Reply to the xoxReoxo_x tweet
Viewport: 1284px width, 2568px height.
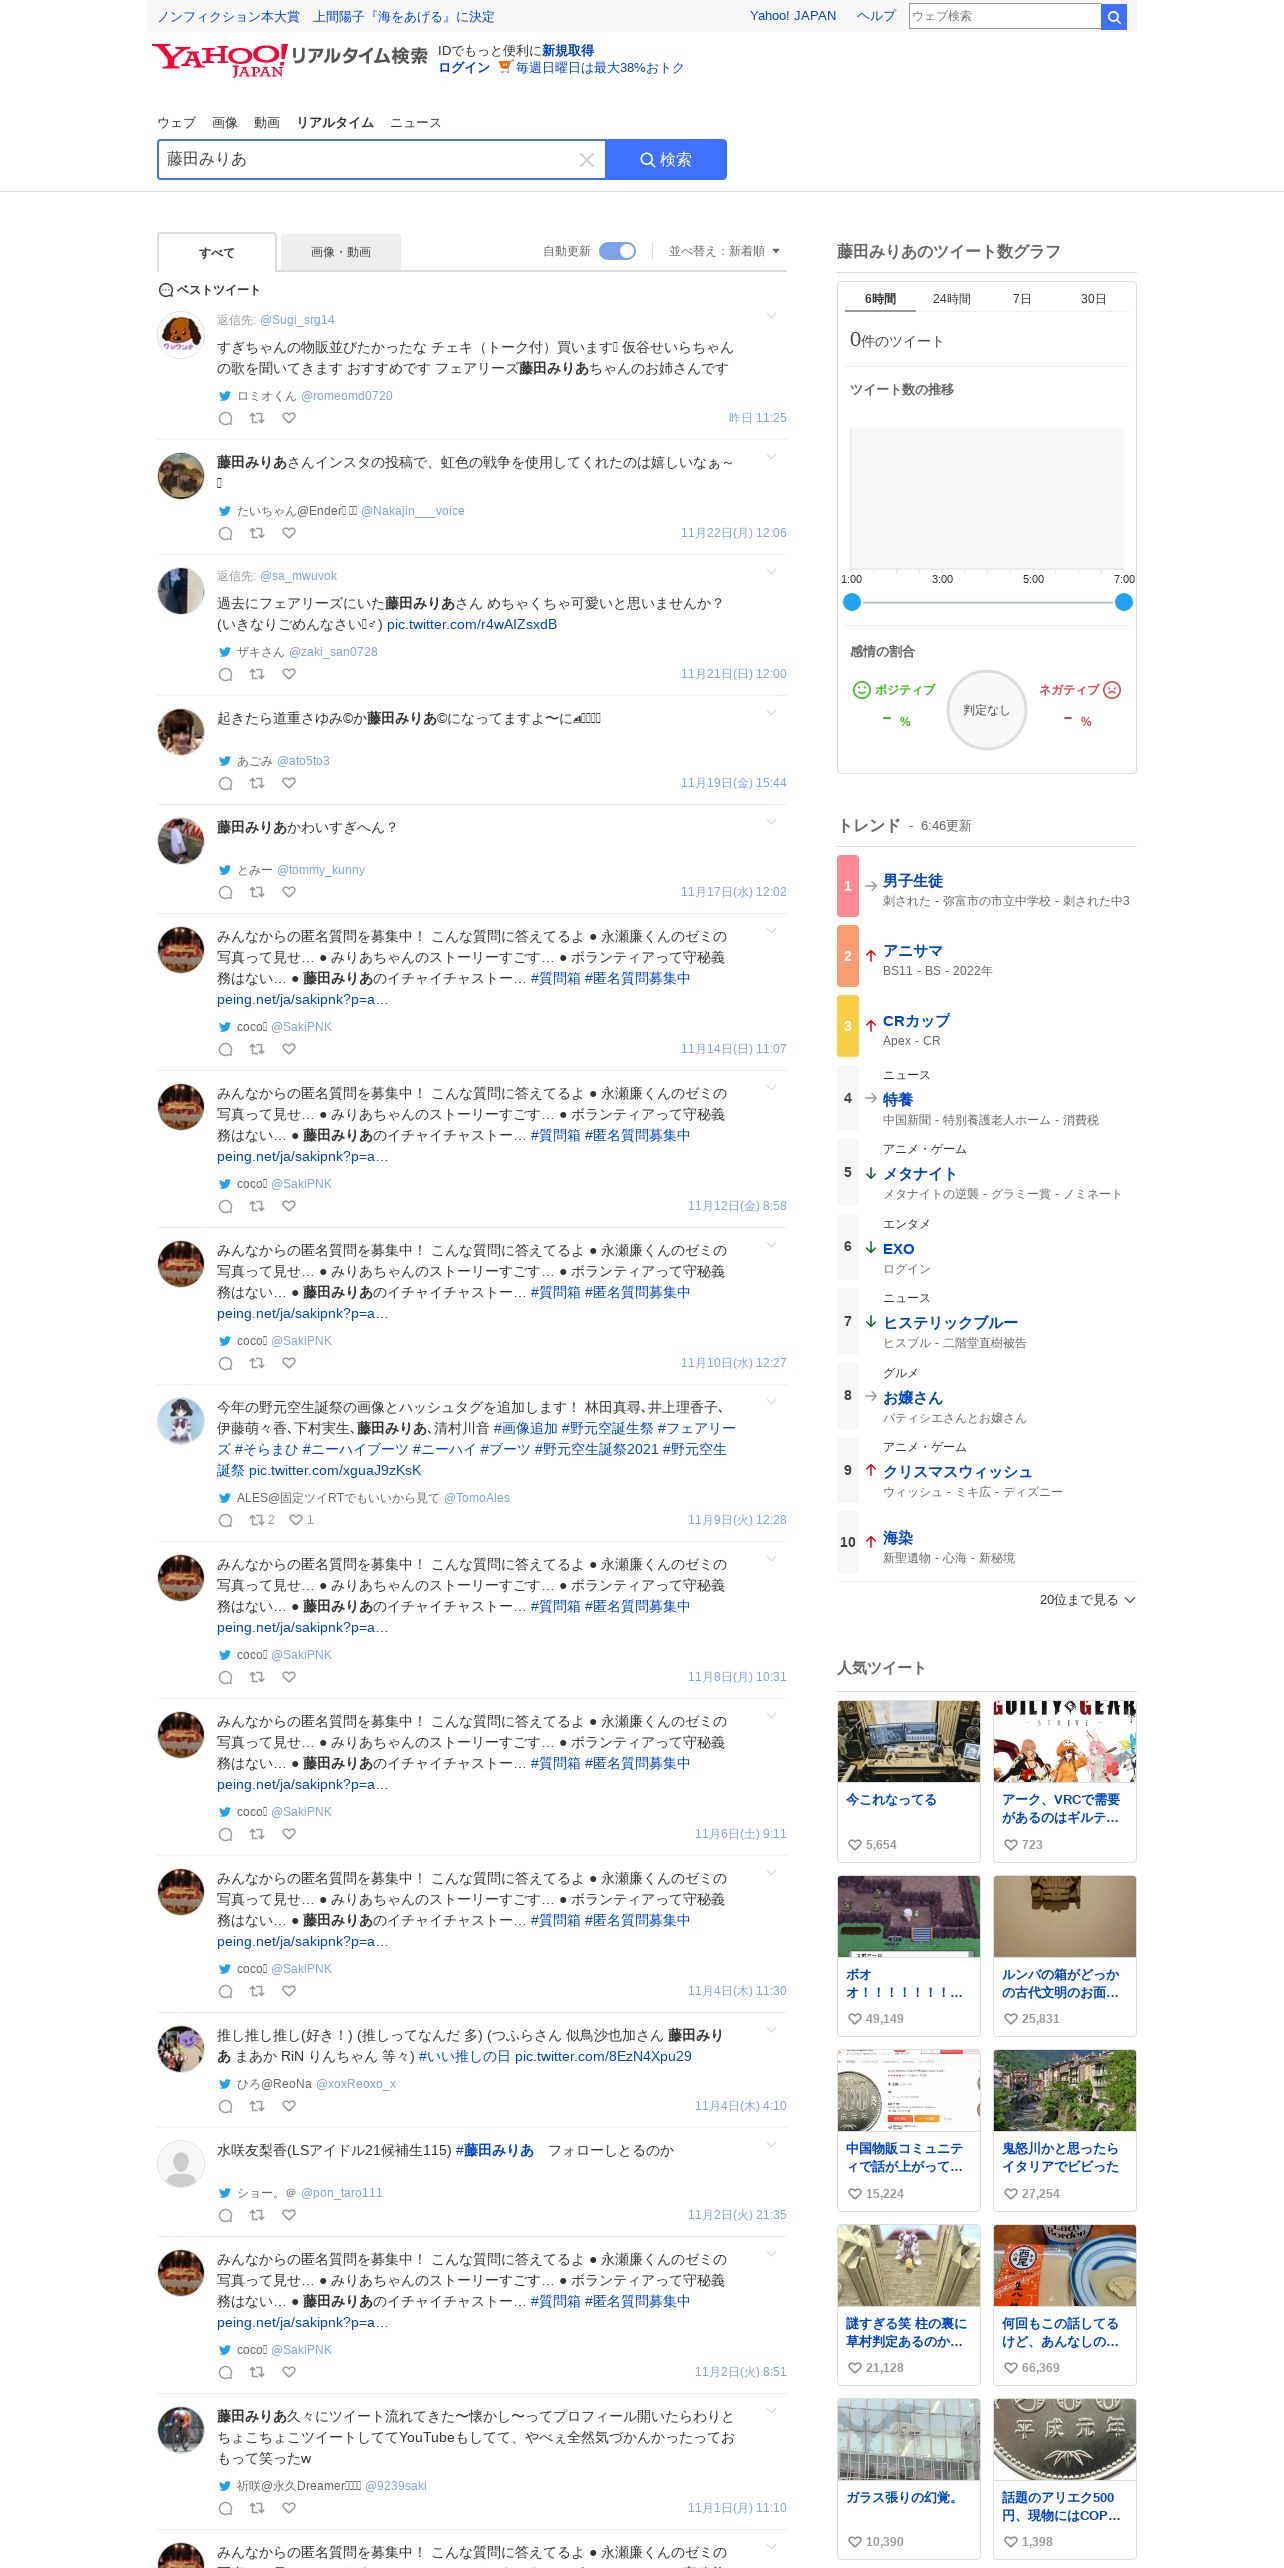[x=226, y=2106]
